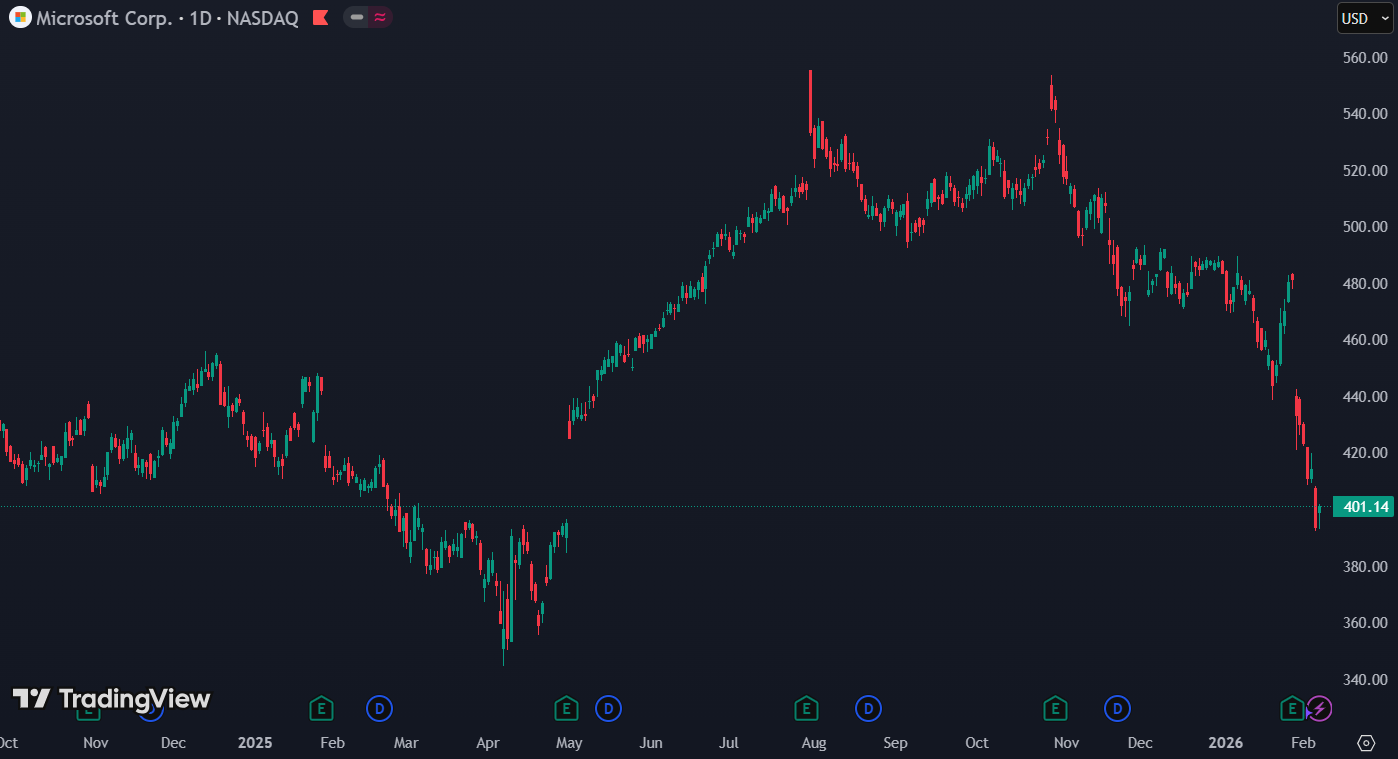Open the earnings E marker above May
Viewport: 1398px width, 759px height.
[x=566, y=709]
